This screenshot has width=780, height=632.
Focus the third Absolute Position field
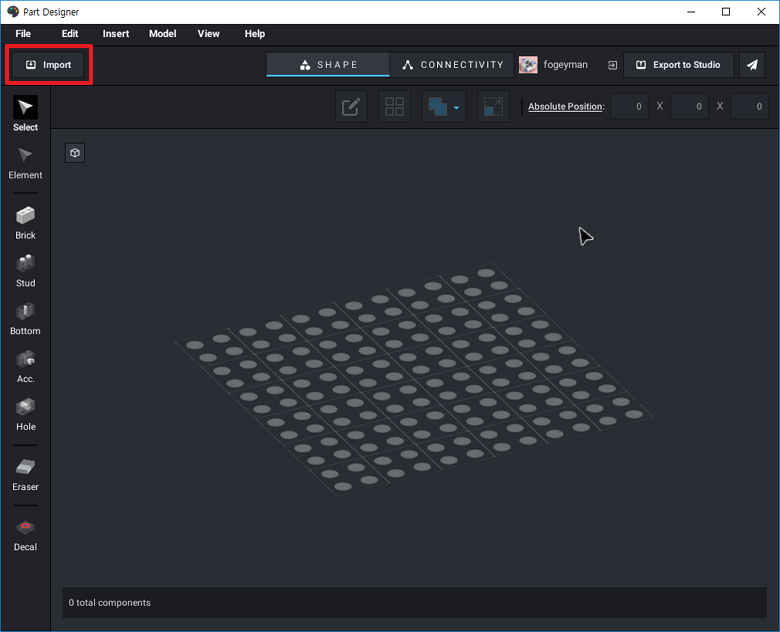click(x=749, y=106)
